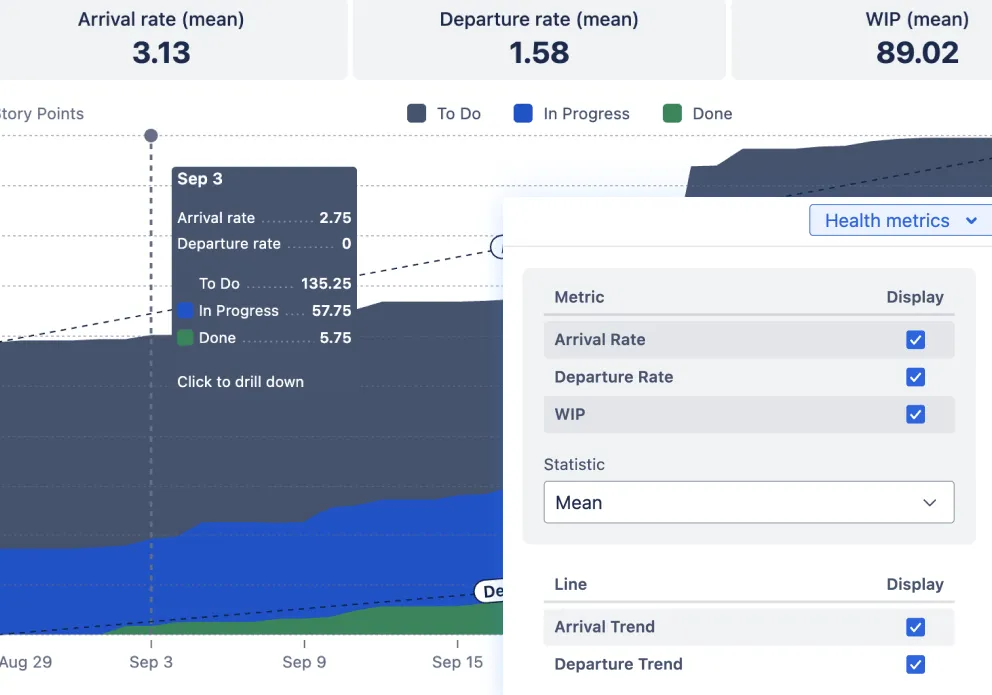Click the 1.58 departure rate value
This screenshot has width=992, height=695.
pos(539,52)
